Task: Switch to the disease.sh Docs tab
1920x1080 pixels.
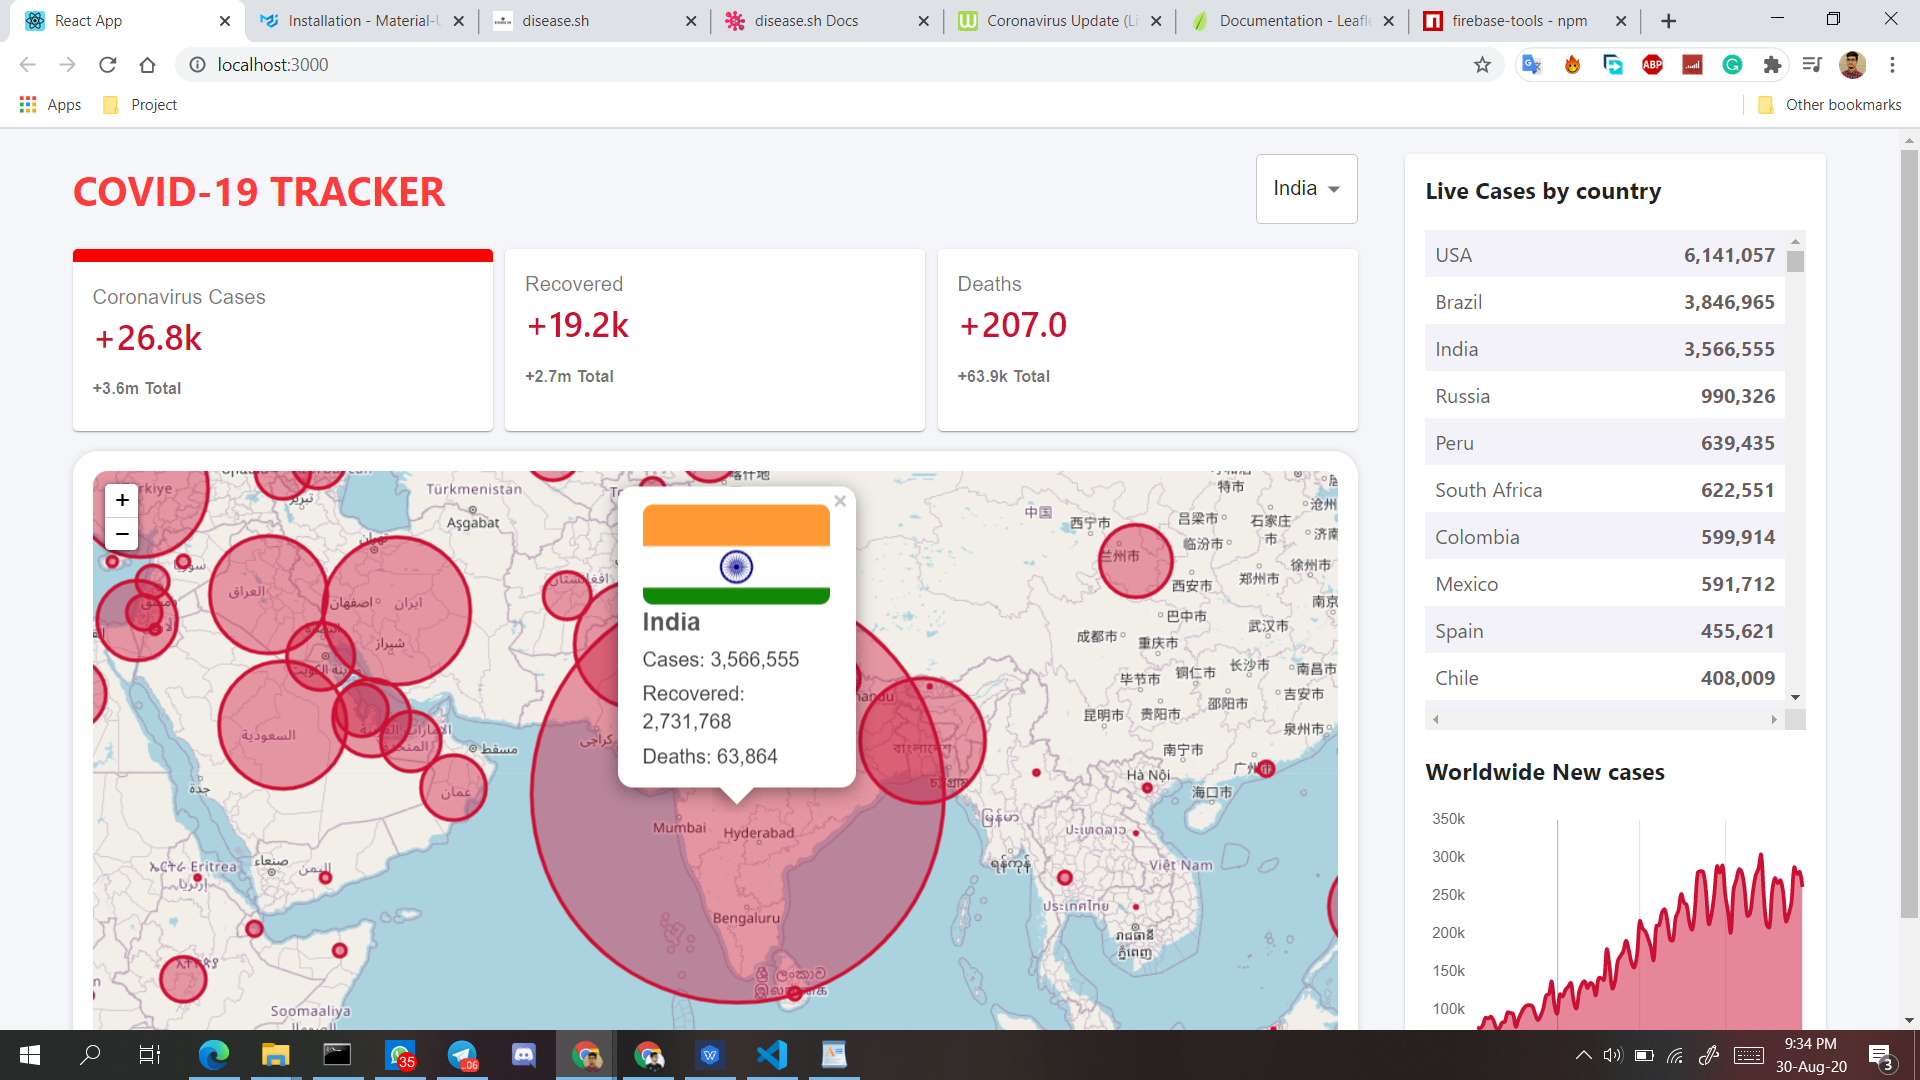Action: (x=826, y=21)
